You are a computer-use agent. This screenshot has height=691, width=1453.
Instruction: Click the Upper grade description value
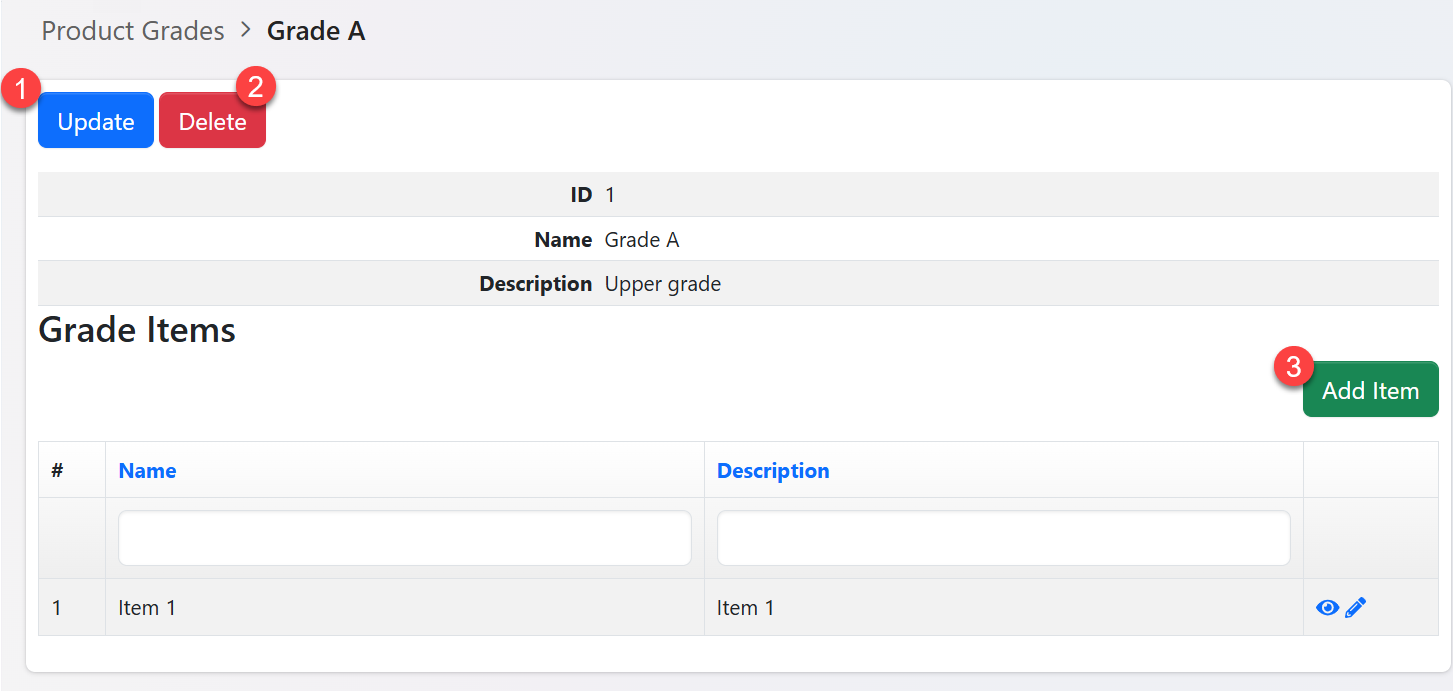point(663,284)
